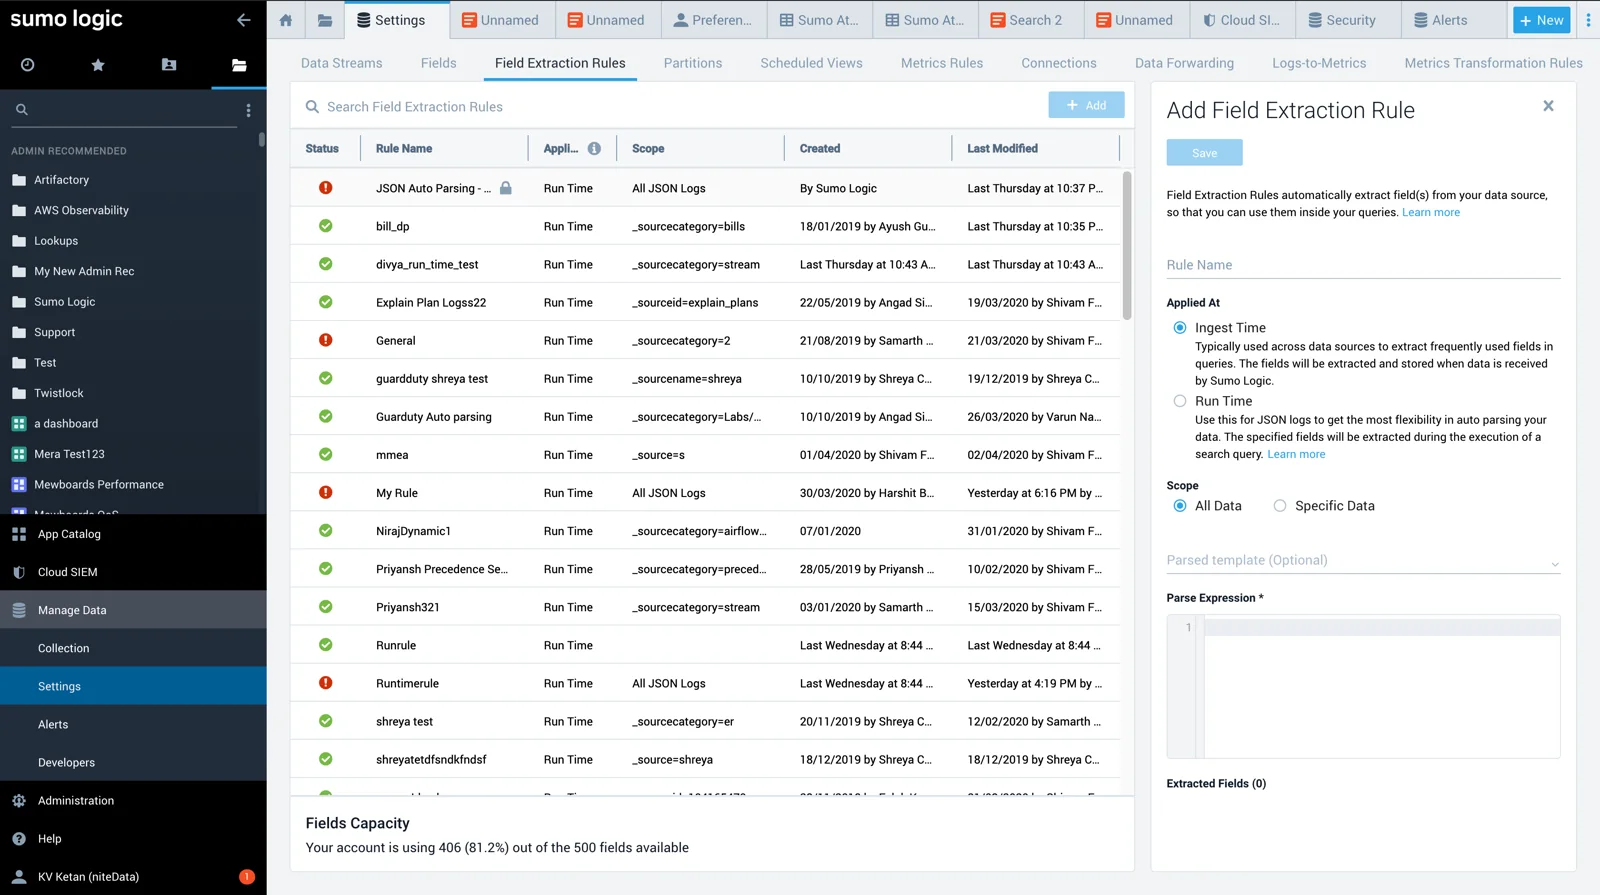Focus the Rule Name input field
The height and width of the screenshot is (895, 1600).
pos(1363,265)
